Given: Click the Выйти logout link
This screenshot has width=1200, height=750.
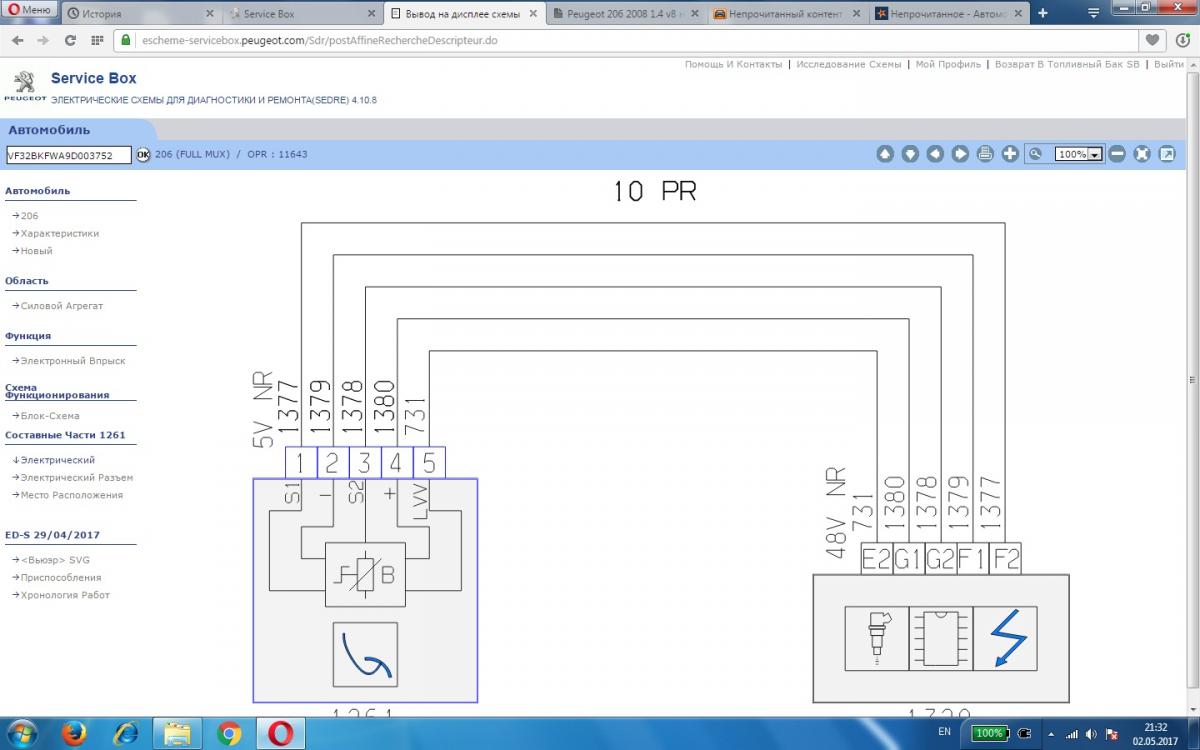Looking at the screenshot, I should [x=1168, y=64].
